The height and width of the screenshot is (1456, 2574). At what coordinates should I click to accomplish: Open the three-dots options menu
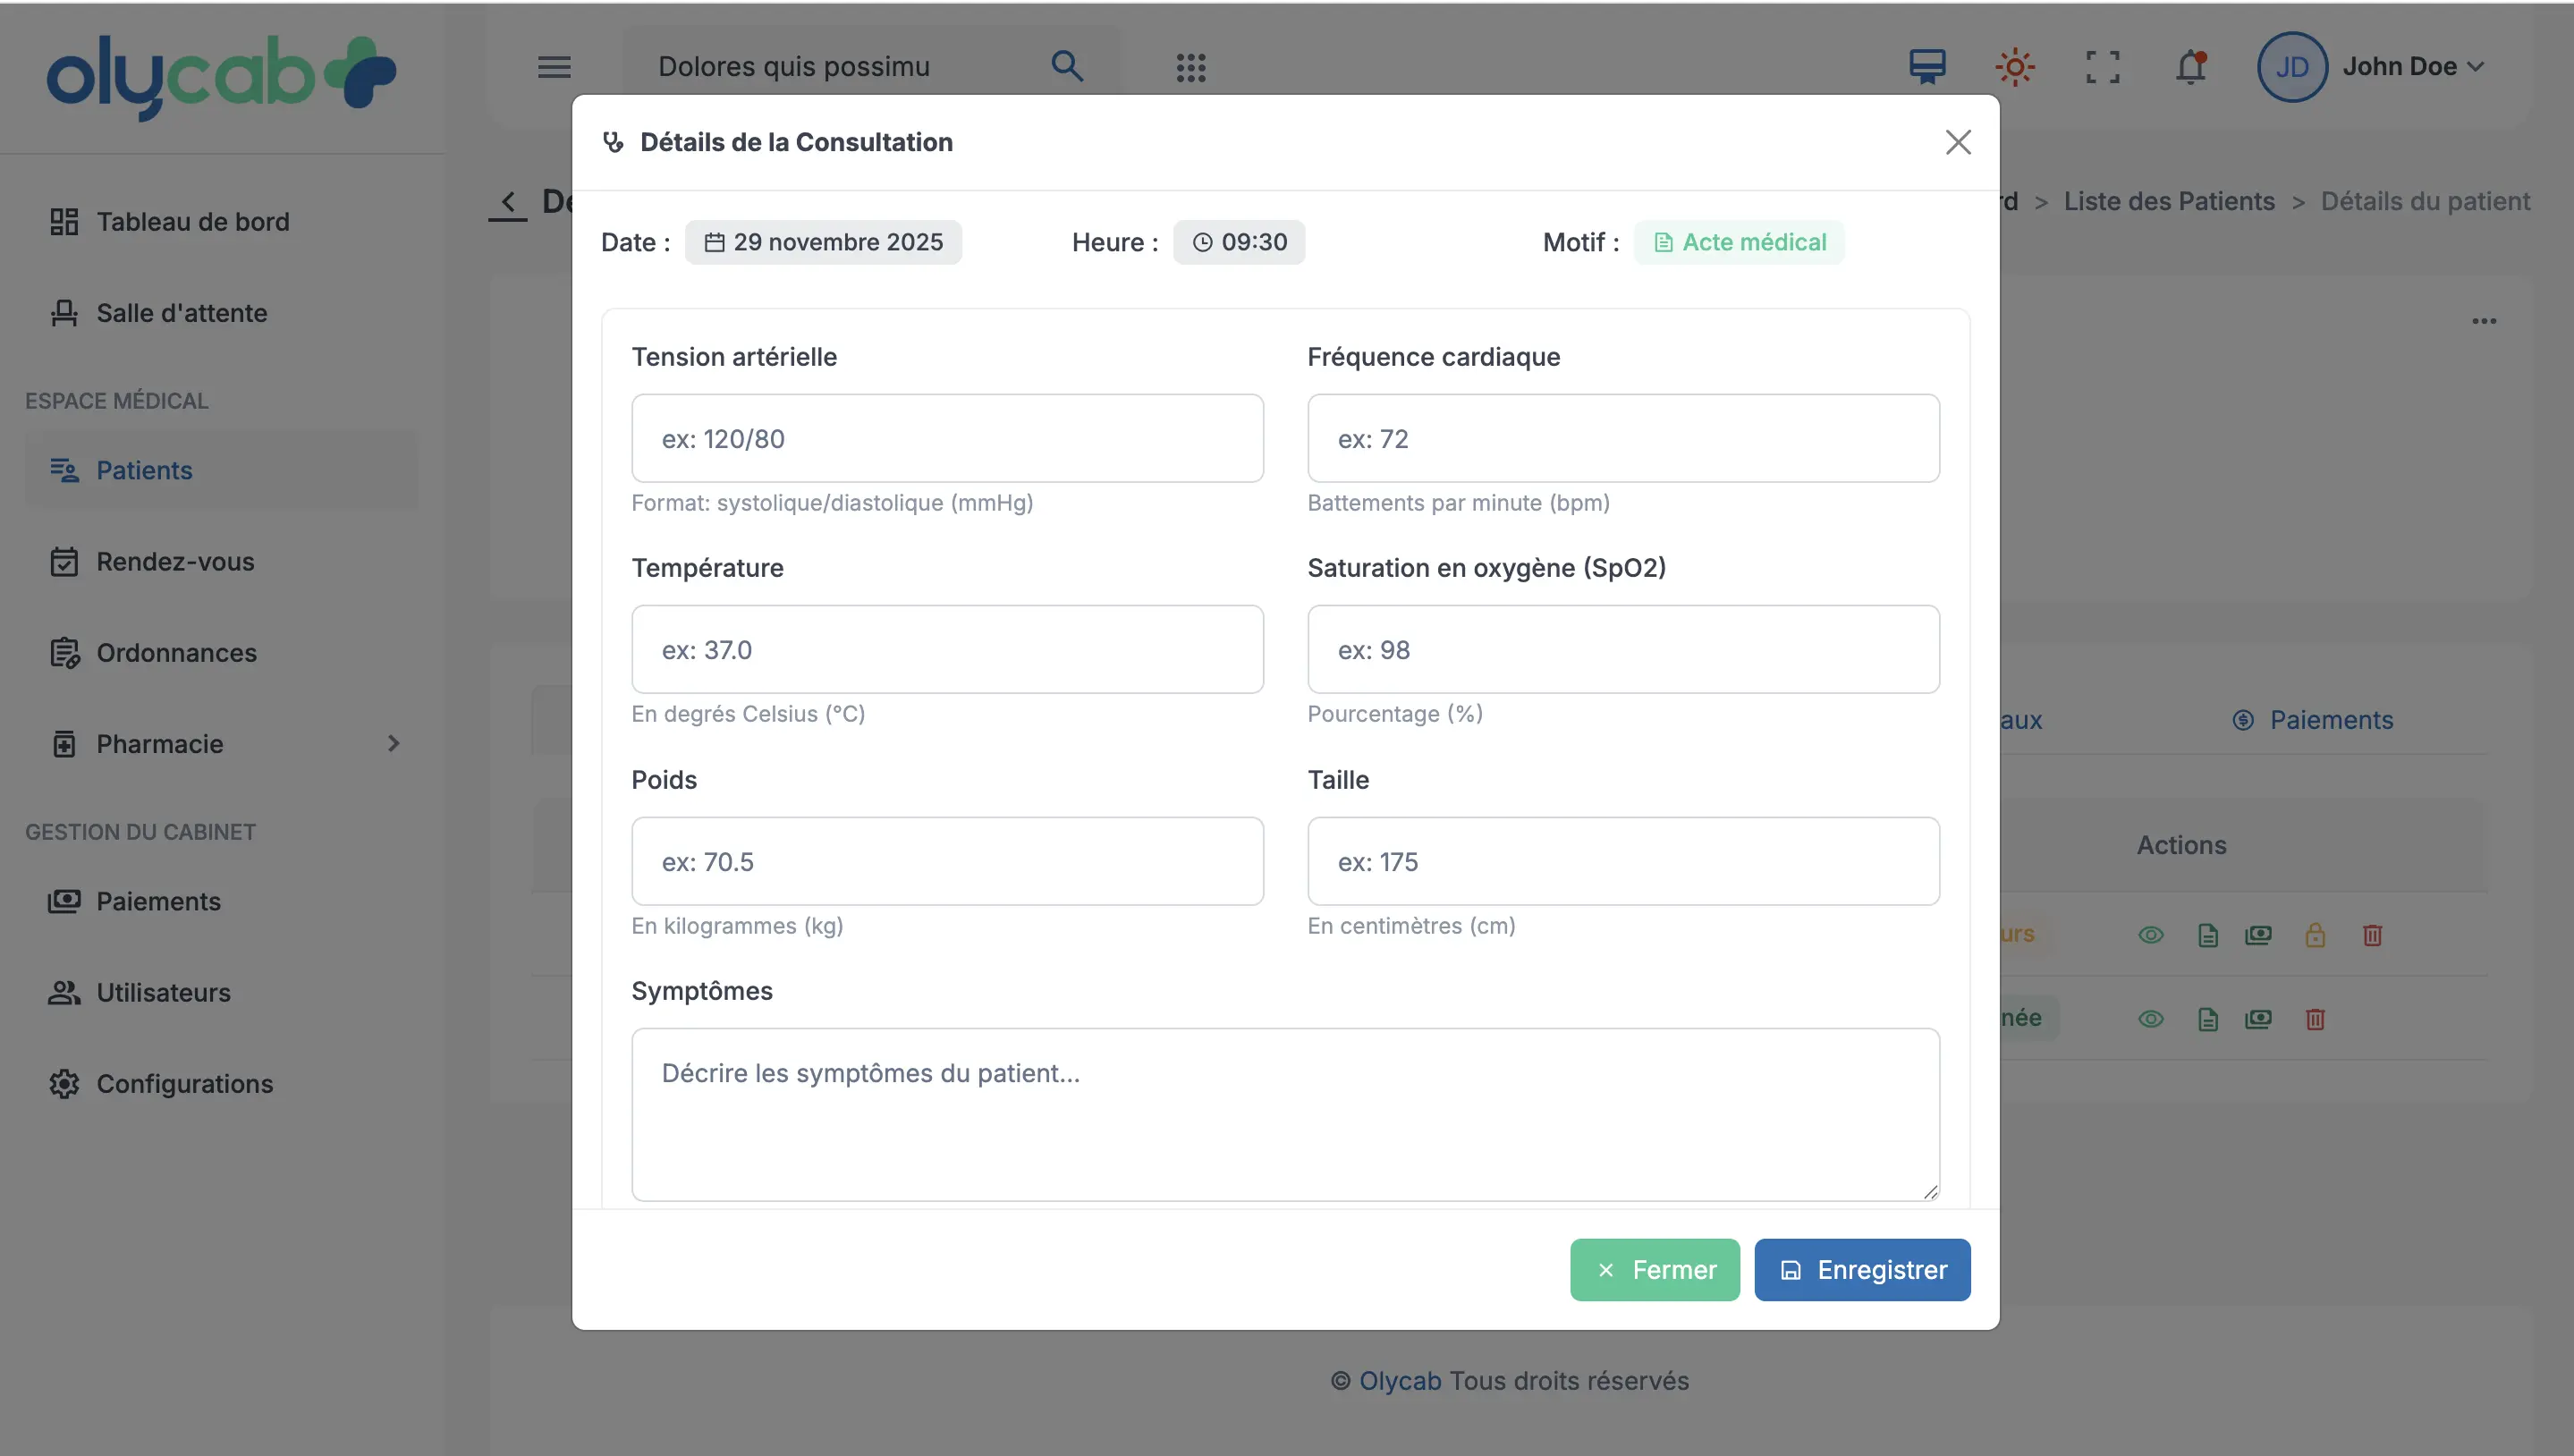pyautogui.click(x=2484, y=321)
